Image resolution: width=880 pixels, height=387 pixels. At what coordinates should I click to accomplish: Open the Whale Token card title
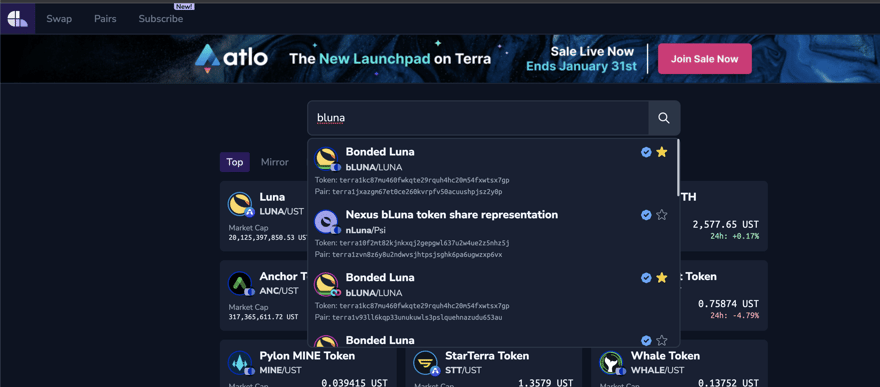click(666, 356)
